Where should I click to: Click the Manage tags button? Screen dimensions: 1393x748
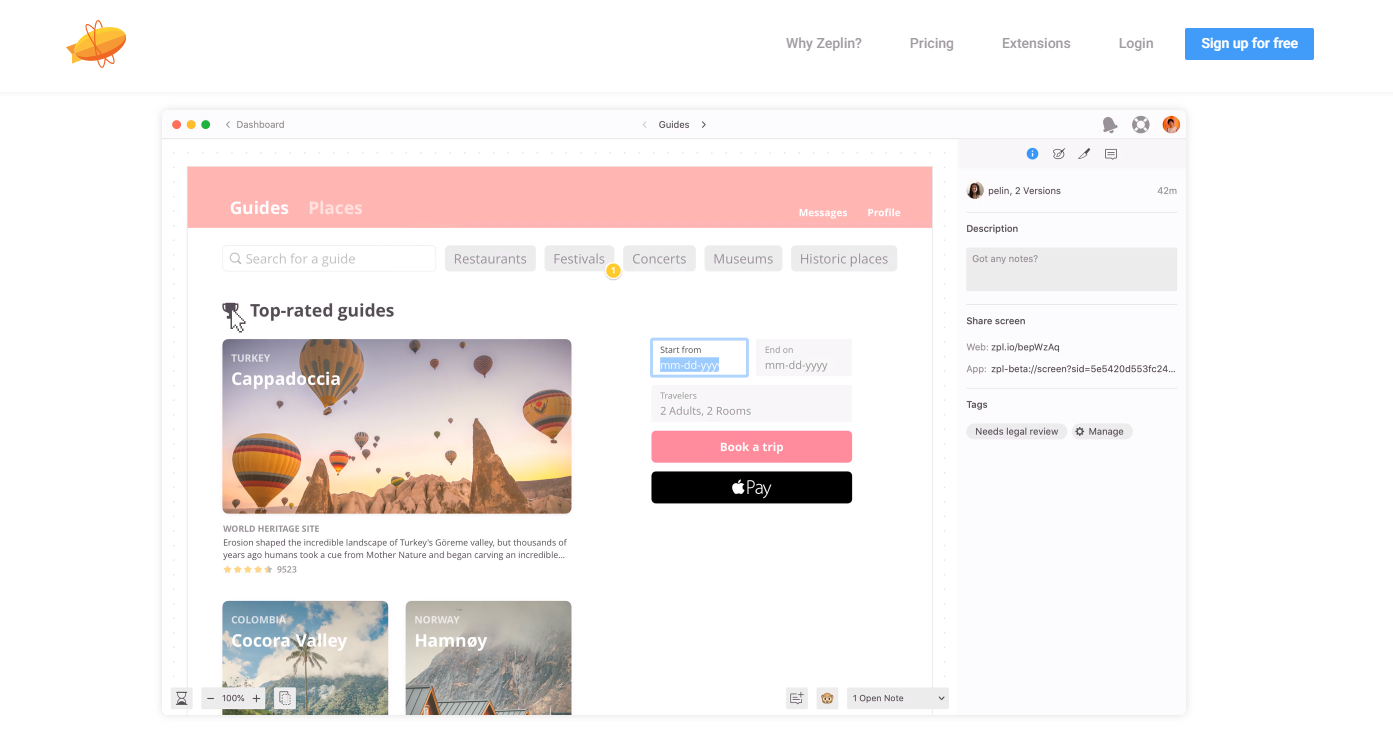(1101, 432)
